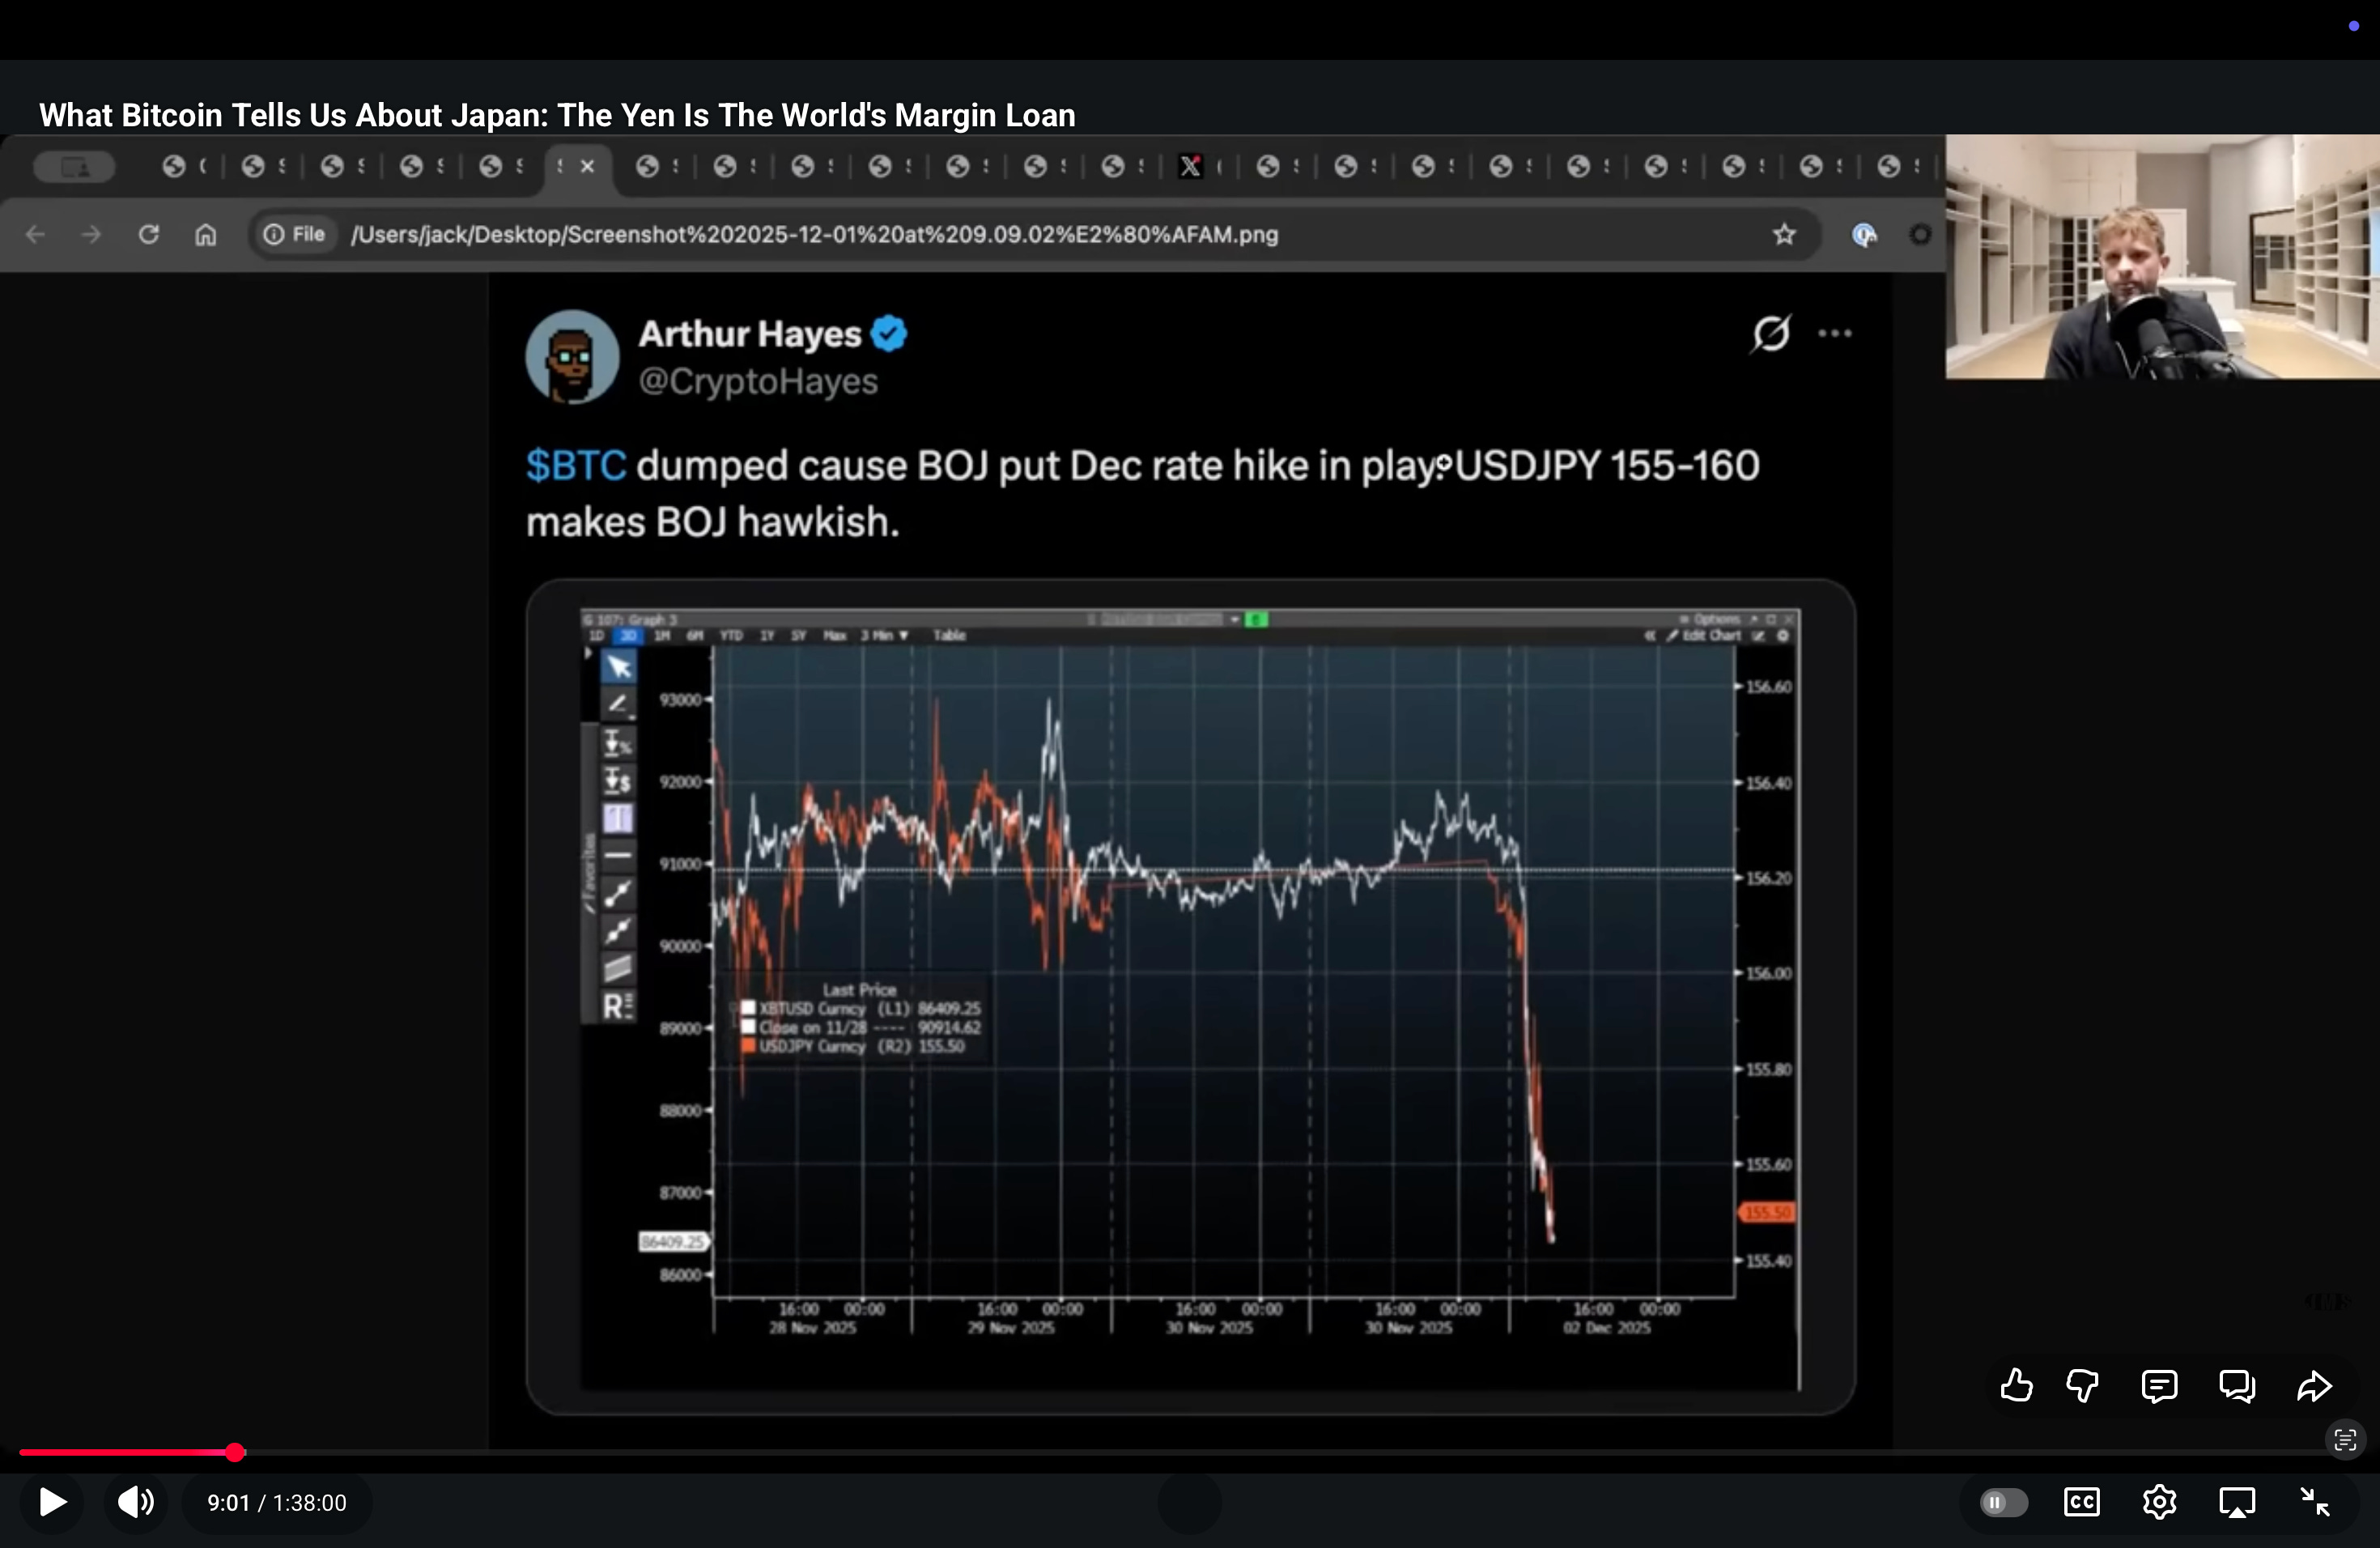Click the dislike thumbs-down icon

[2082, 1386]
